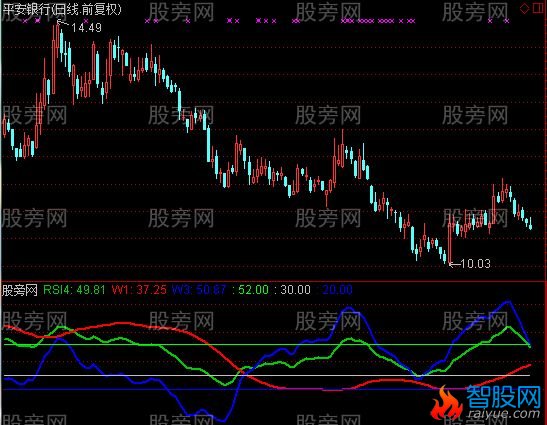Screen dimensions: 547x425
Task: Click the 14.49 high price label
Action: 86,28
